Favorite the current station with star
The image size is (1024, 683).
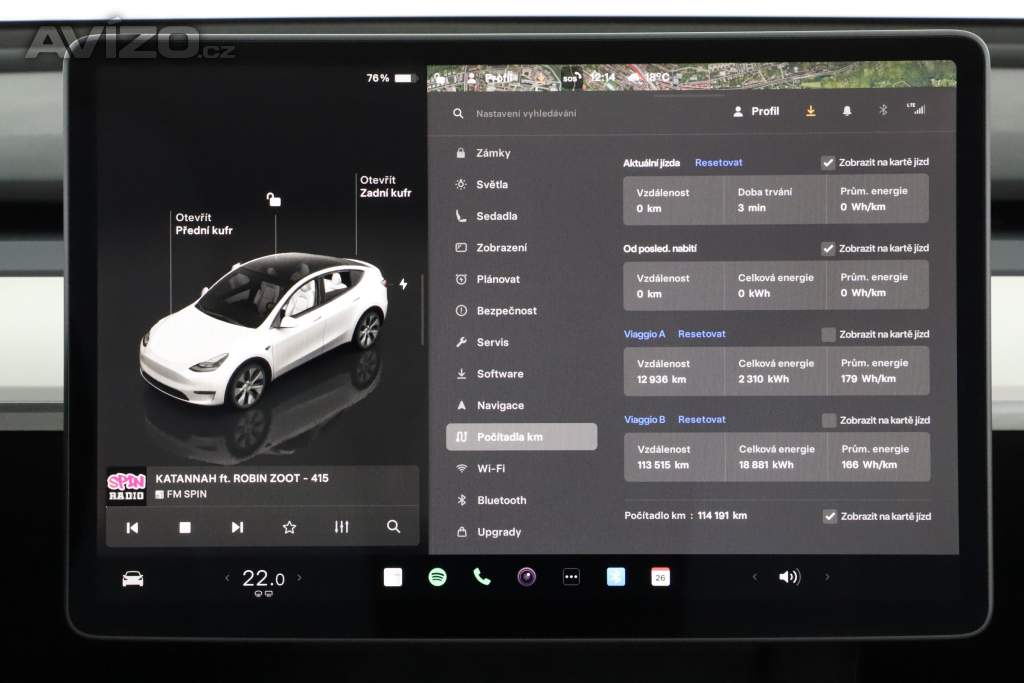pos(289,527)
